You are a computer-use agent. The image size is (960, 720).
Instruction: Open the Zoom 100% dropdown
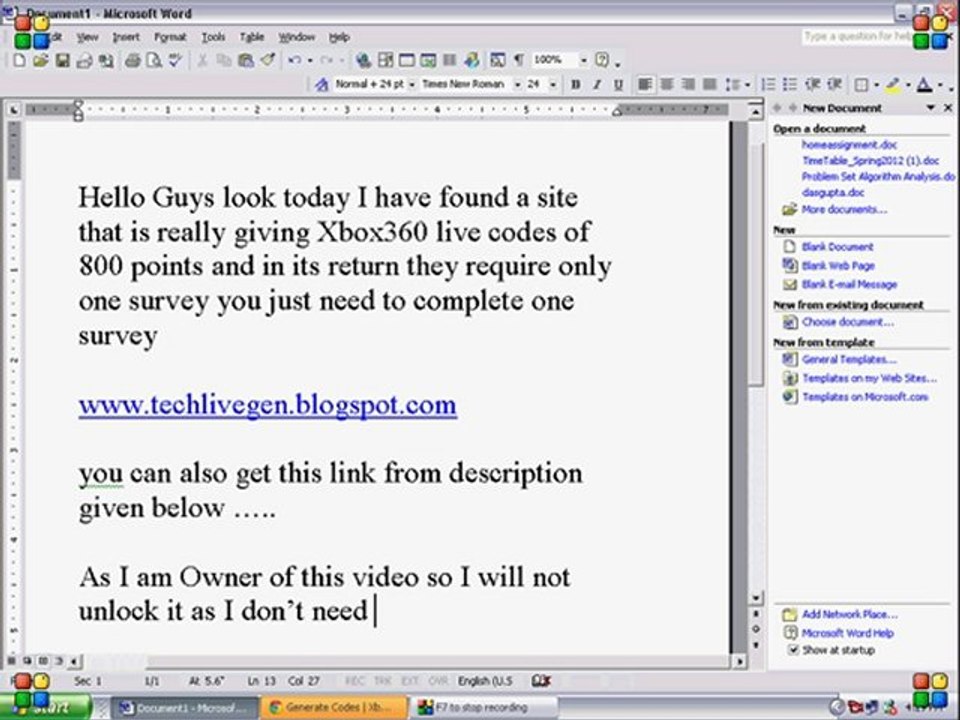click(x=583, y=60)
